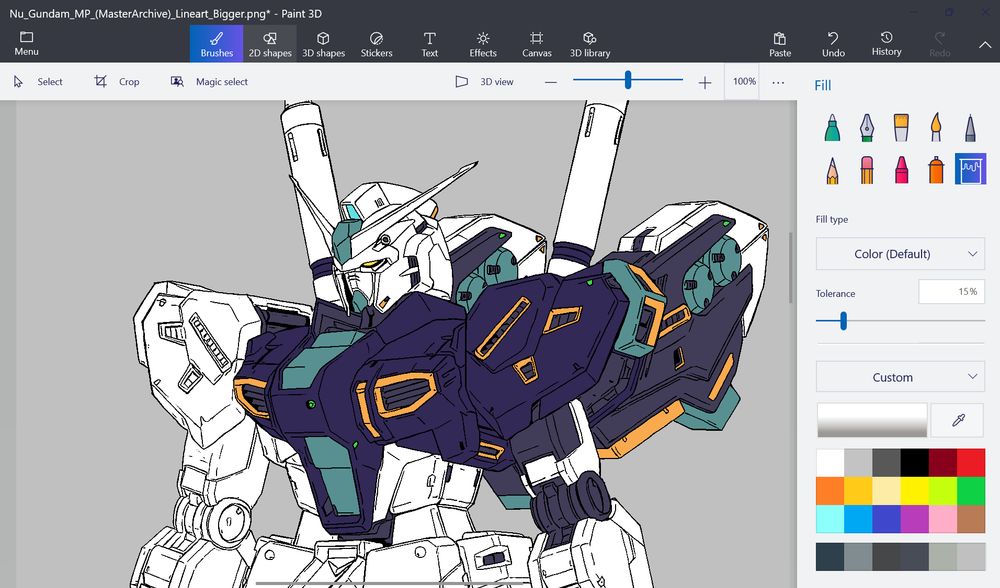Open the 3D library
The image size is (1000, 588).
(590, 43)
